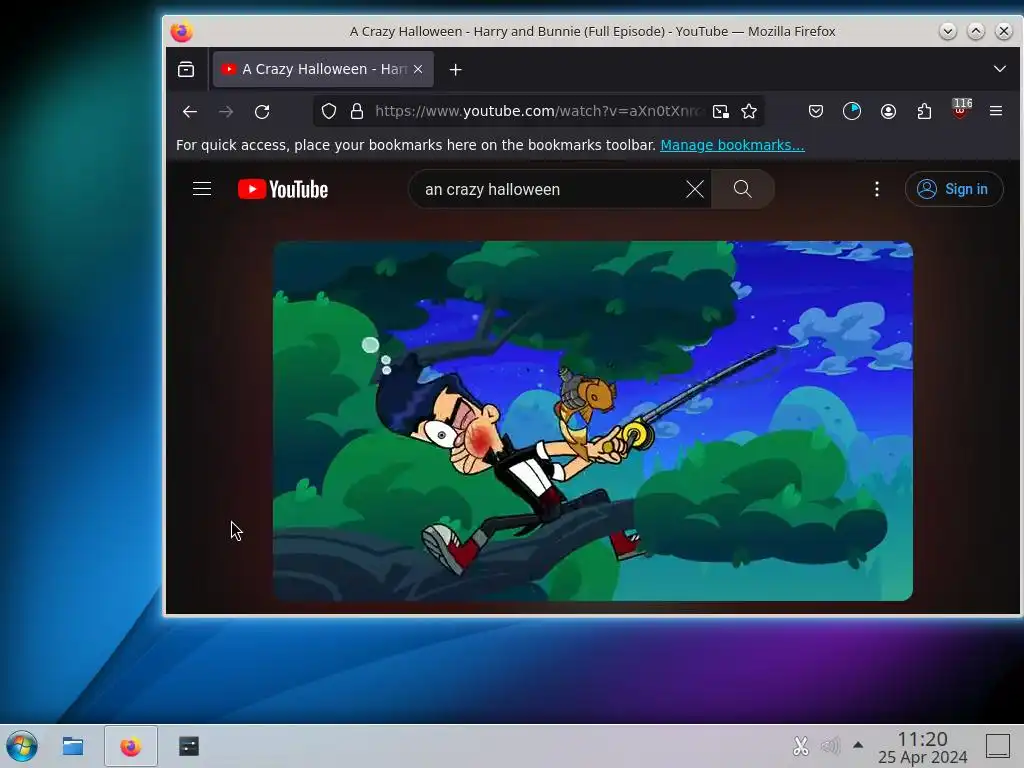This screenshot has height=768, width=1024.
Task: Switch to Firefox in the taskbar
Action: coord(131,746)
